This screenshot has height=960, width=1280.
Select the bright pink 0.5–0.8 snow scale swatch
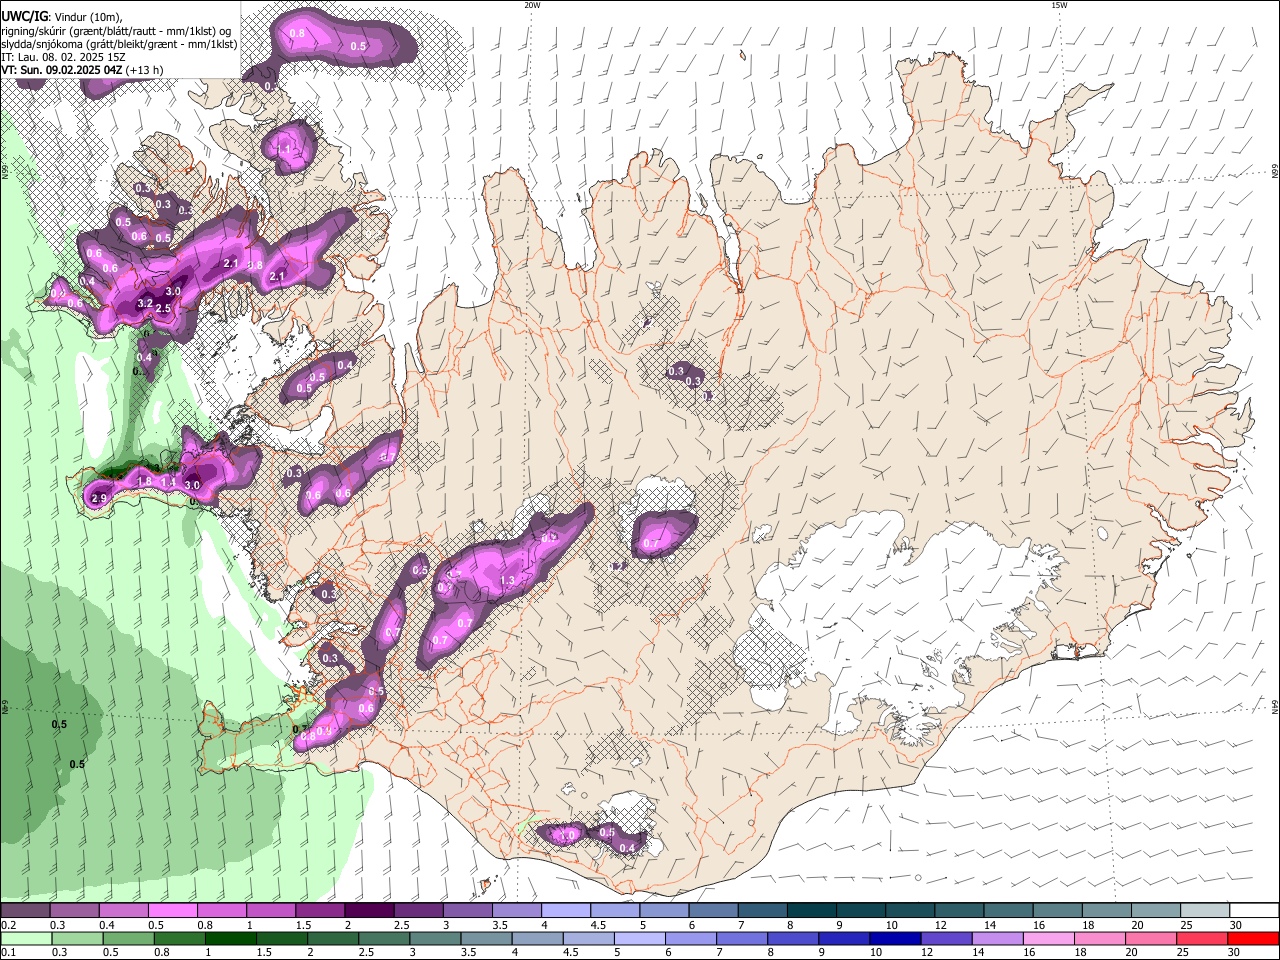[x=172, y=911]
